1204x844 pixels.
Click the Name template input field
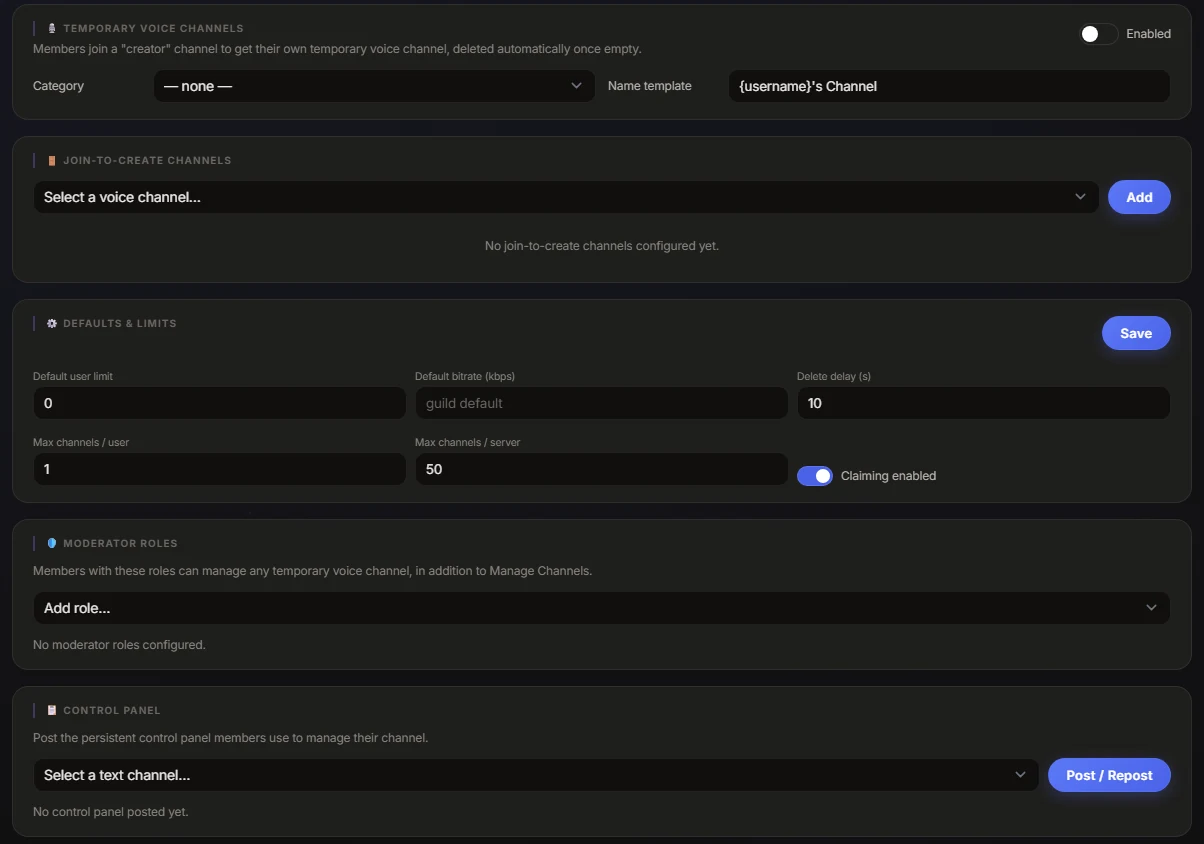pyautogui.click(x=949, y=86)
